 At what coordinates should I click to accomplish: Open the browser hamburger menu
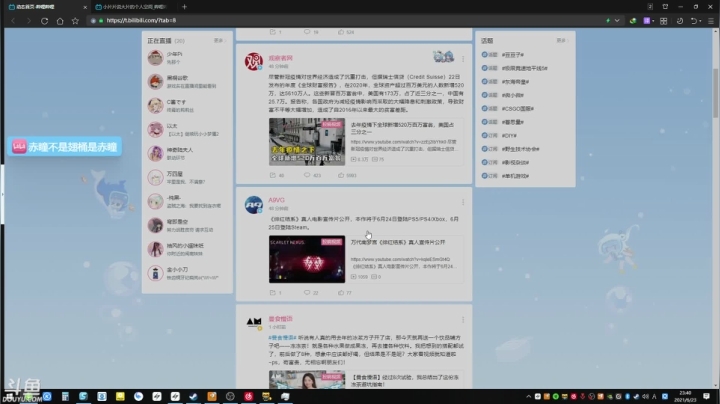(711, 21)
